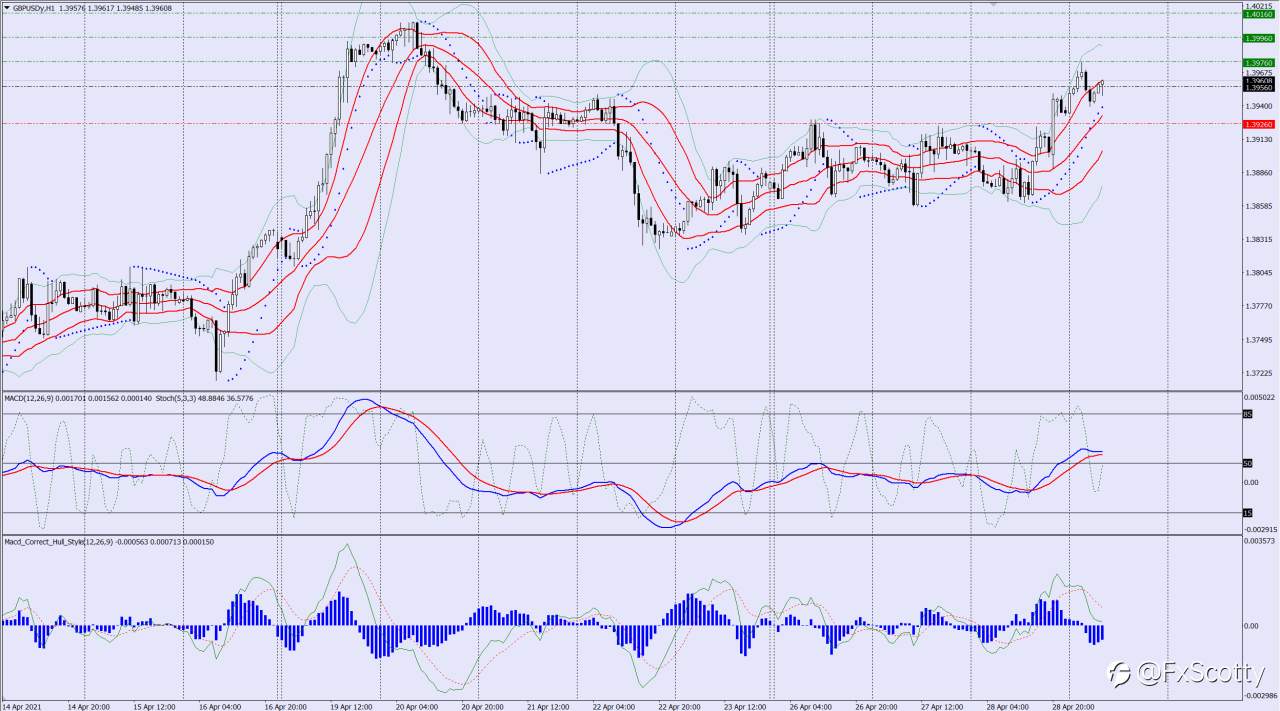Screen dimensions: 1280x711
Task: Click the current price tag 1.39608
Action: pos(1257,81)
